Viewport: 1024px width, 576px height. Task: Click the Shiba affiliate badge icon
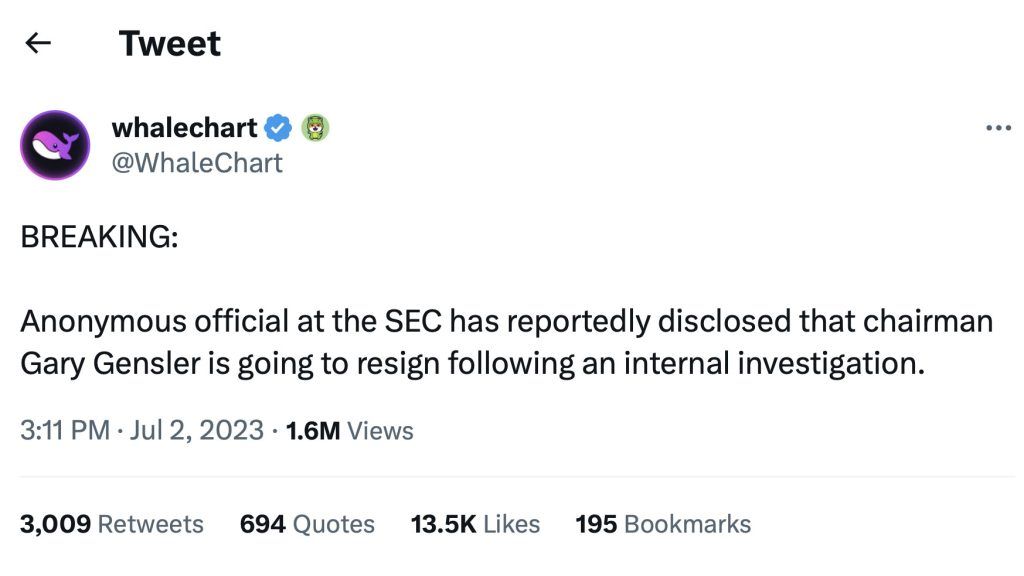[315, 128]
